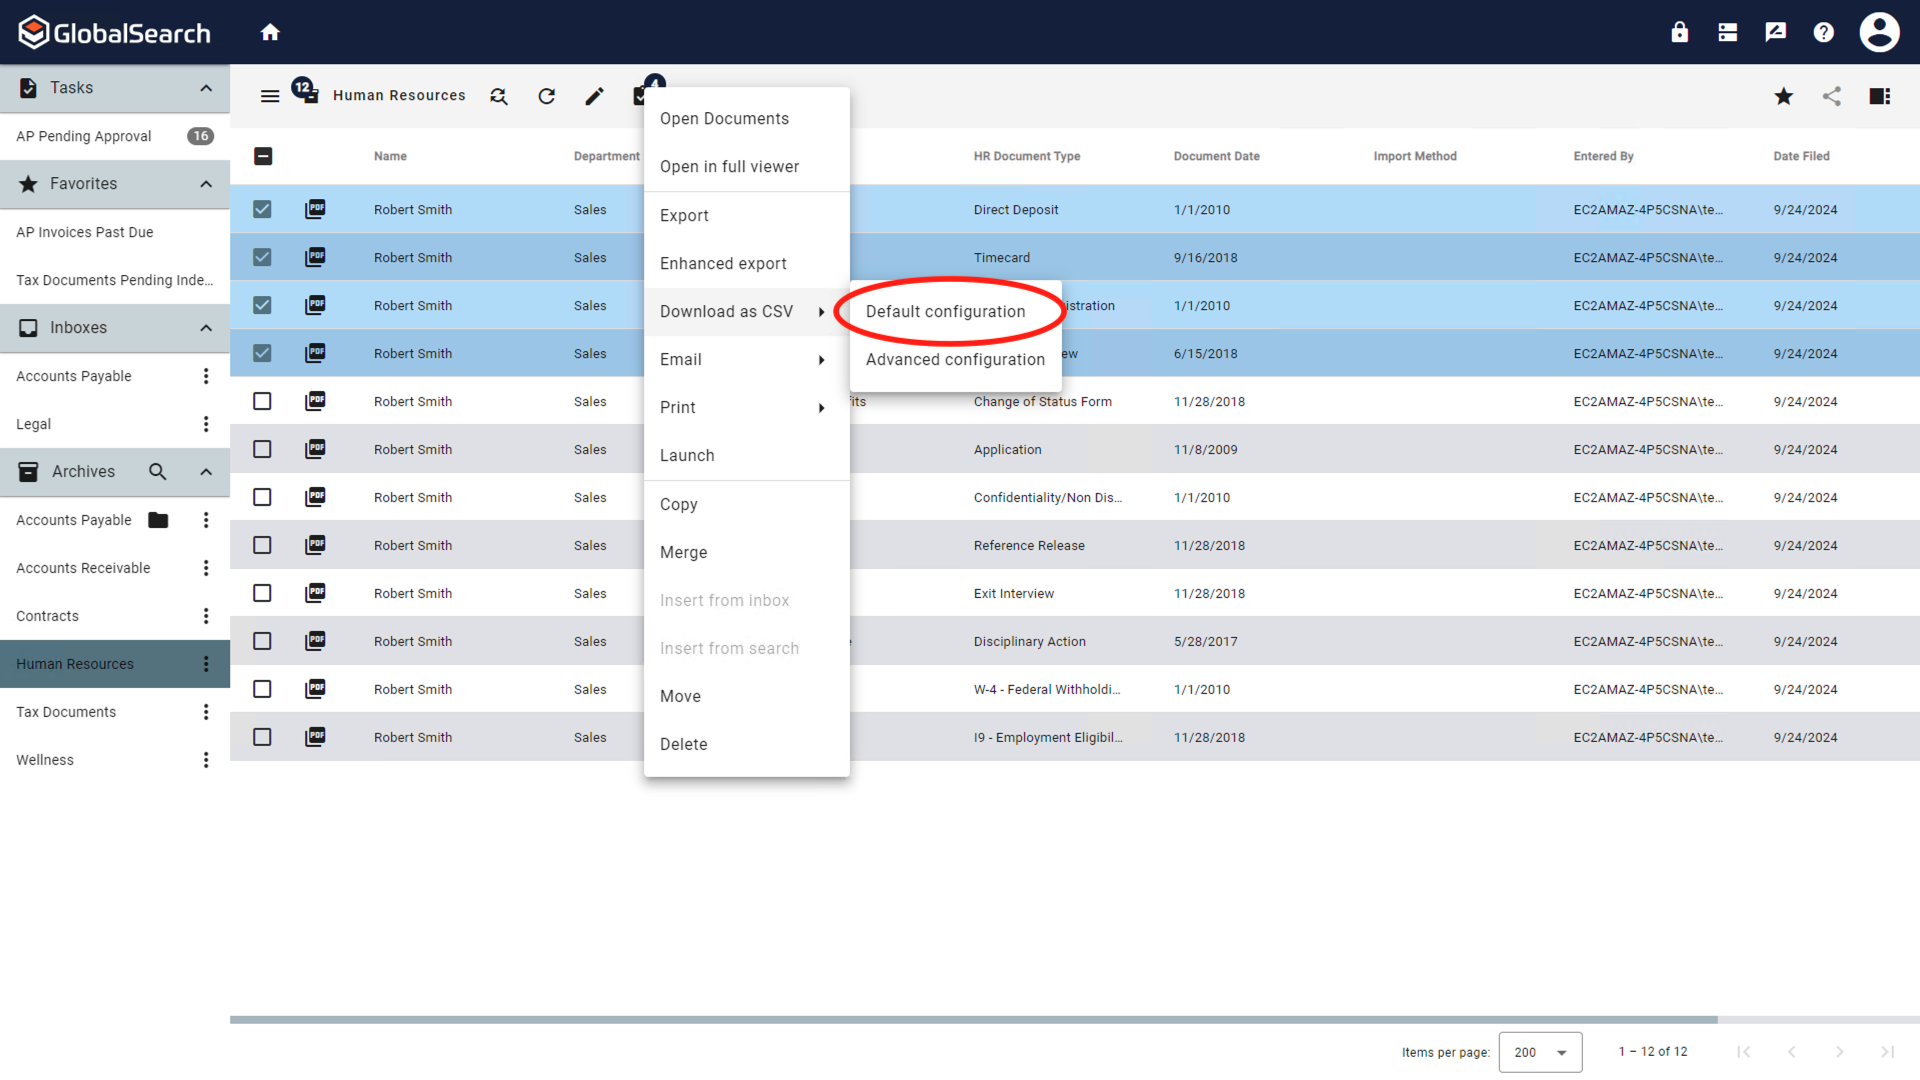Choose Enhanced export from the menu
Screen dimensions: 1920x1080
pyautogui.click(x=722, y=263)
